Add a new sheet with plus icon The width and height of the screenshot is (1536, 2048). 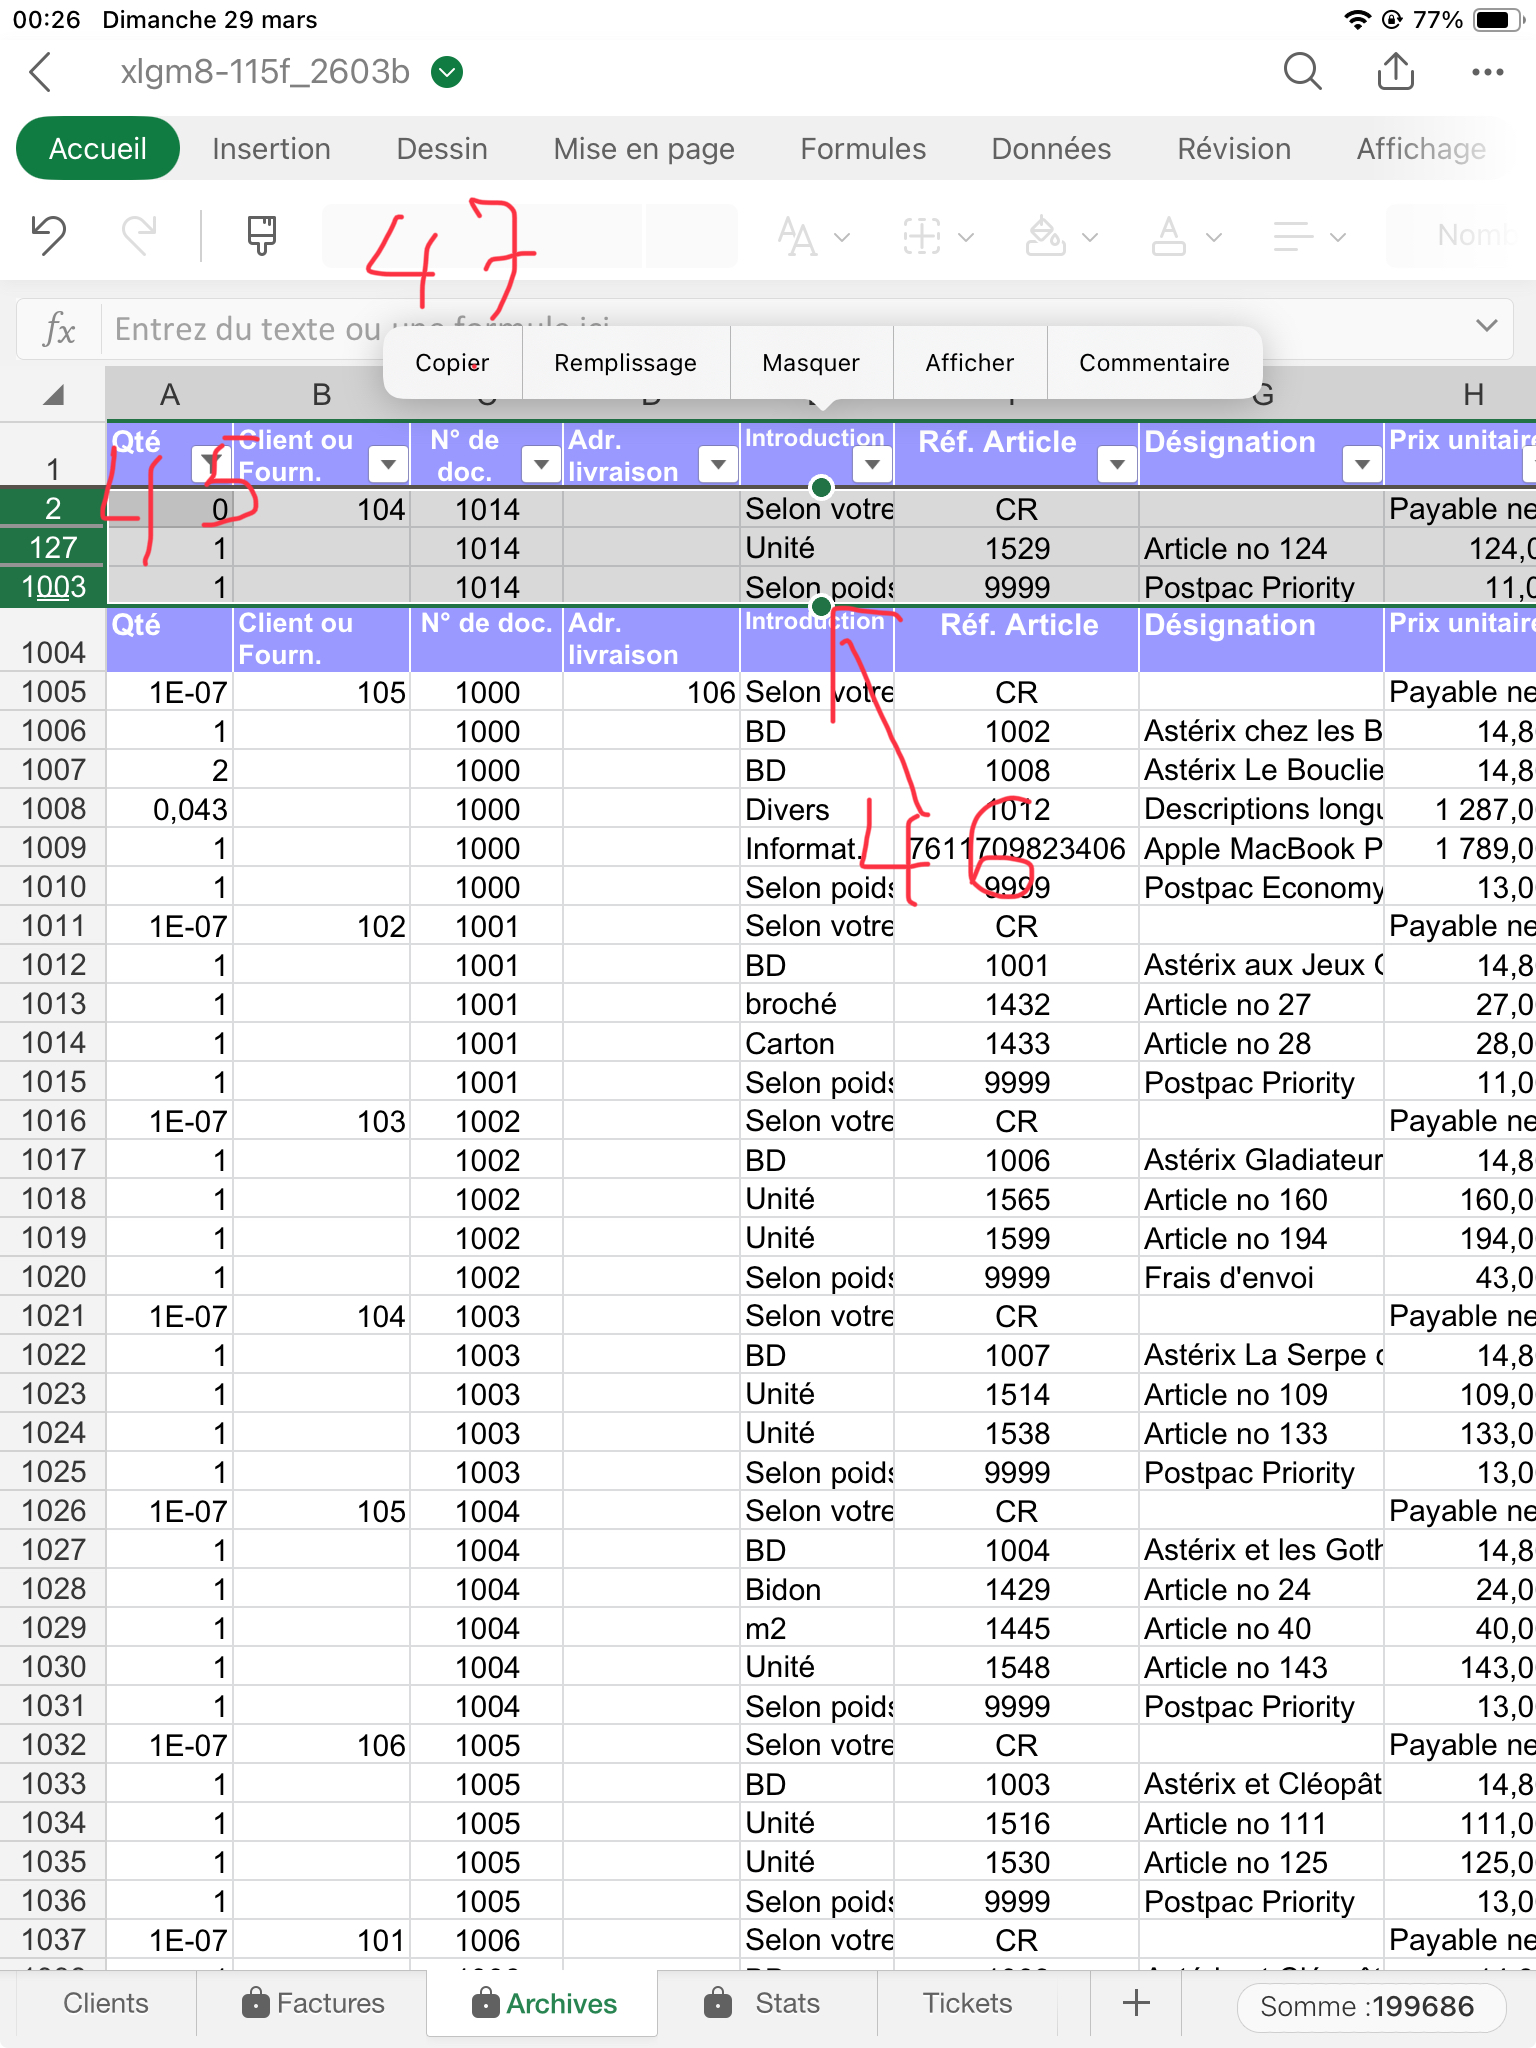coord(1136,2003)
